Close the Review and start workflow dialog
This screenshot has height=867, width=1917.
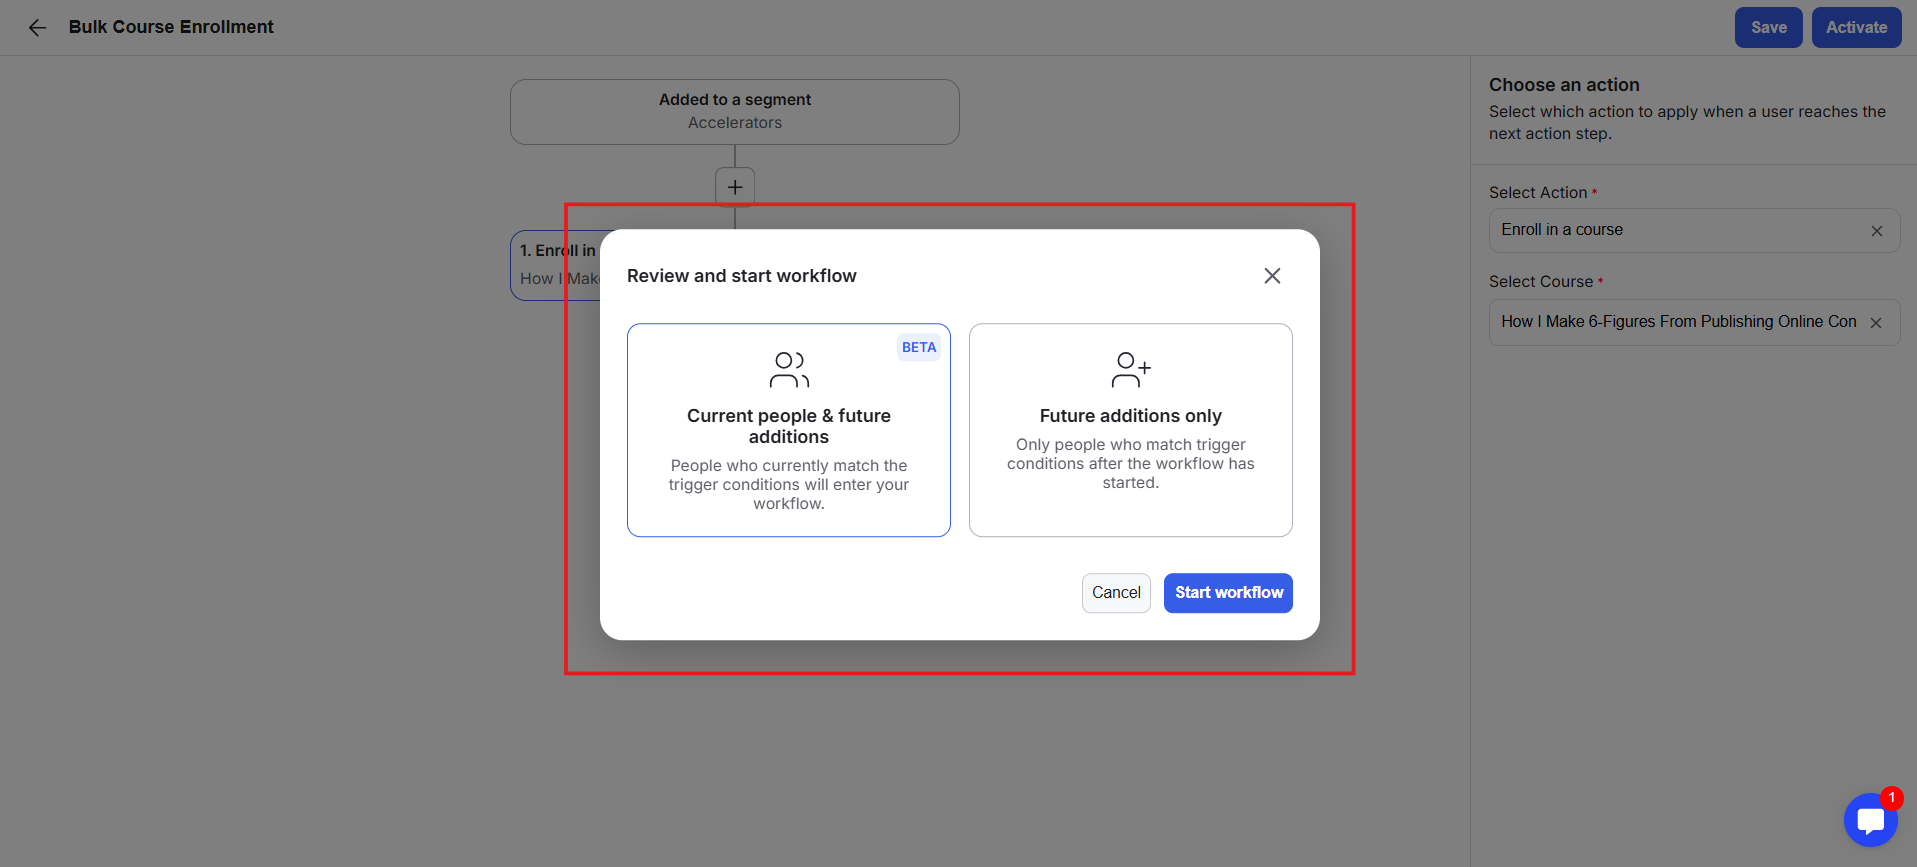click(x=1272, y=276)
